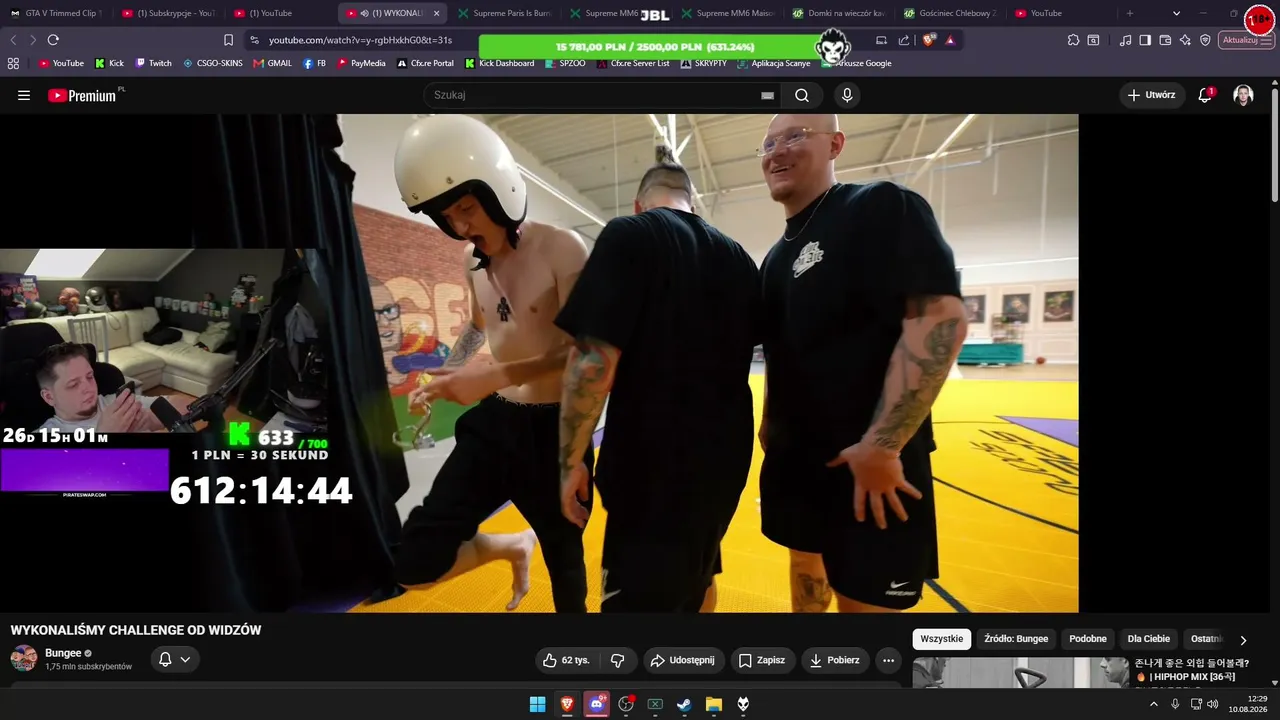Select the Dla Ciebie filter chip

pyautogui.click(x=1149, y=639)
